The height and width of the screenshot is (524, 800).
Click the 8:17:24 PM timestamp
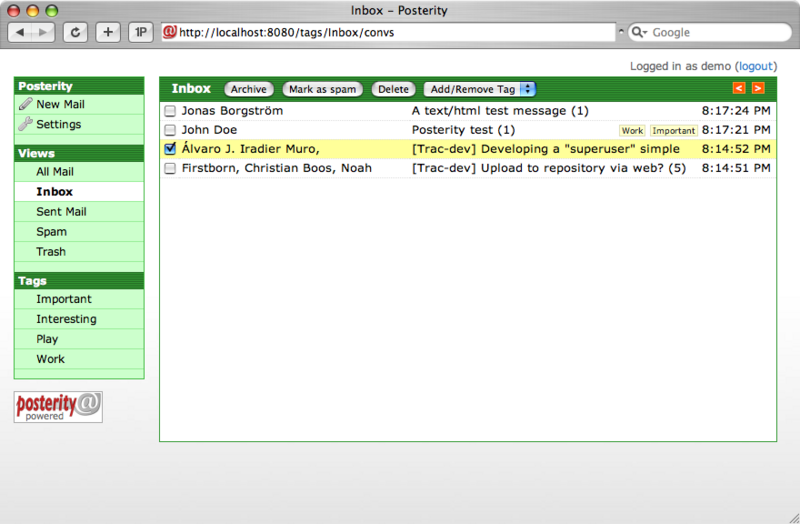coord(736,111)
